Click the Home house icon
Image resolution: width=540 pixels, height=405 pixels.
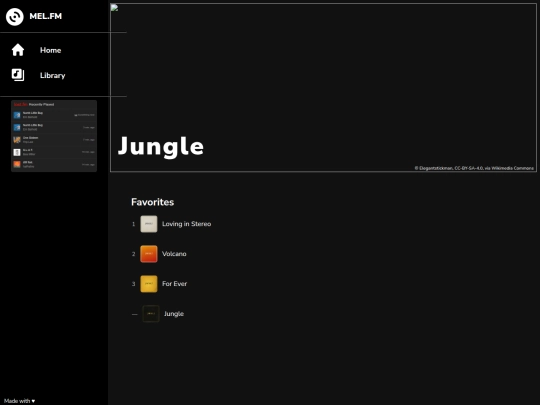[x=18, y=50]
